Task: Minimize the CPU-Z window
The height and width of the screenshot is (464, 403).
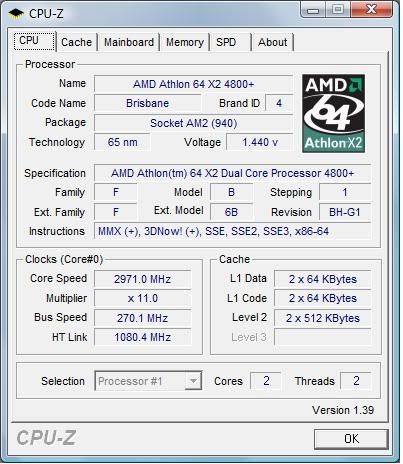Action: coord(312,10)
